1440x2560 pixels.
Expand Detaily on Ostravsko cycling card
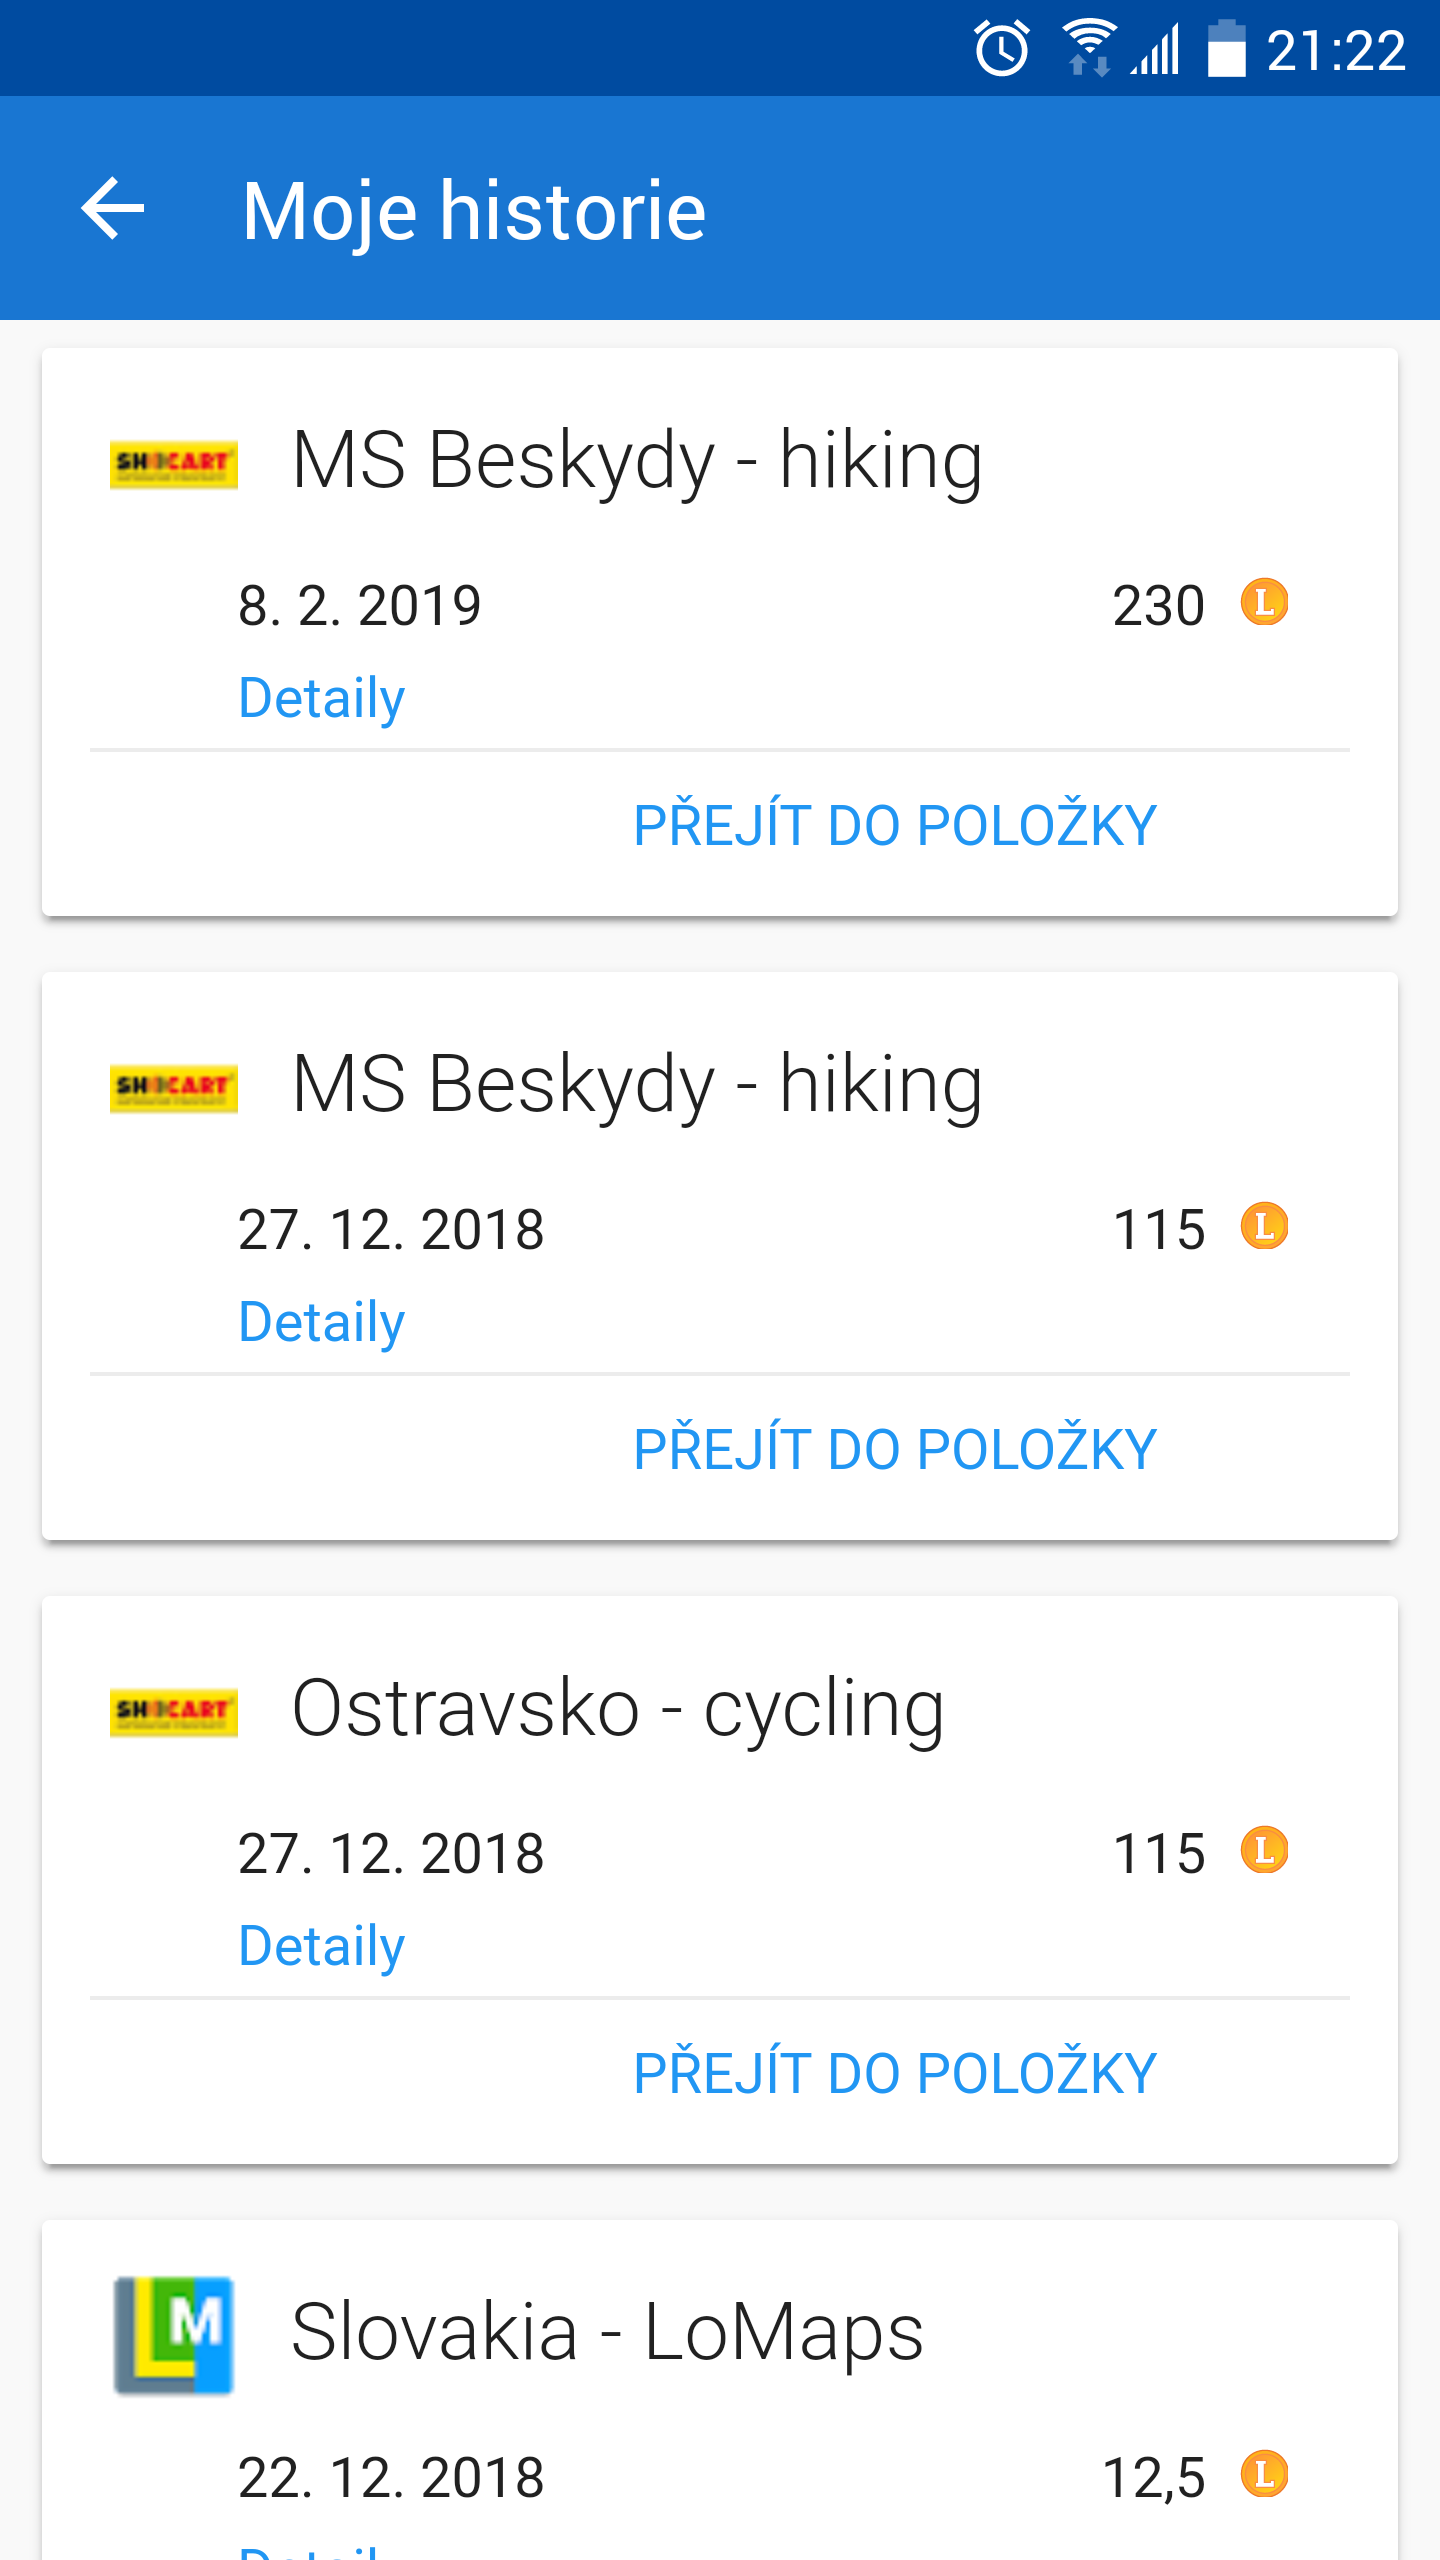click(x=322, y=1946)
